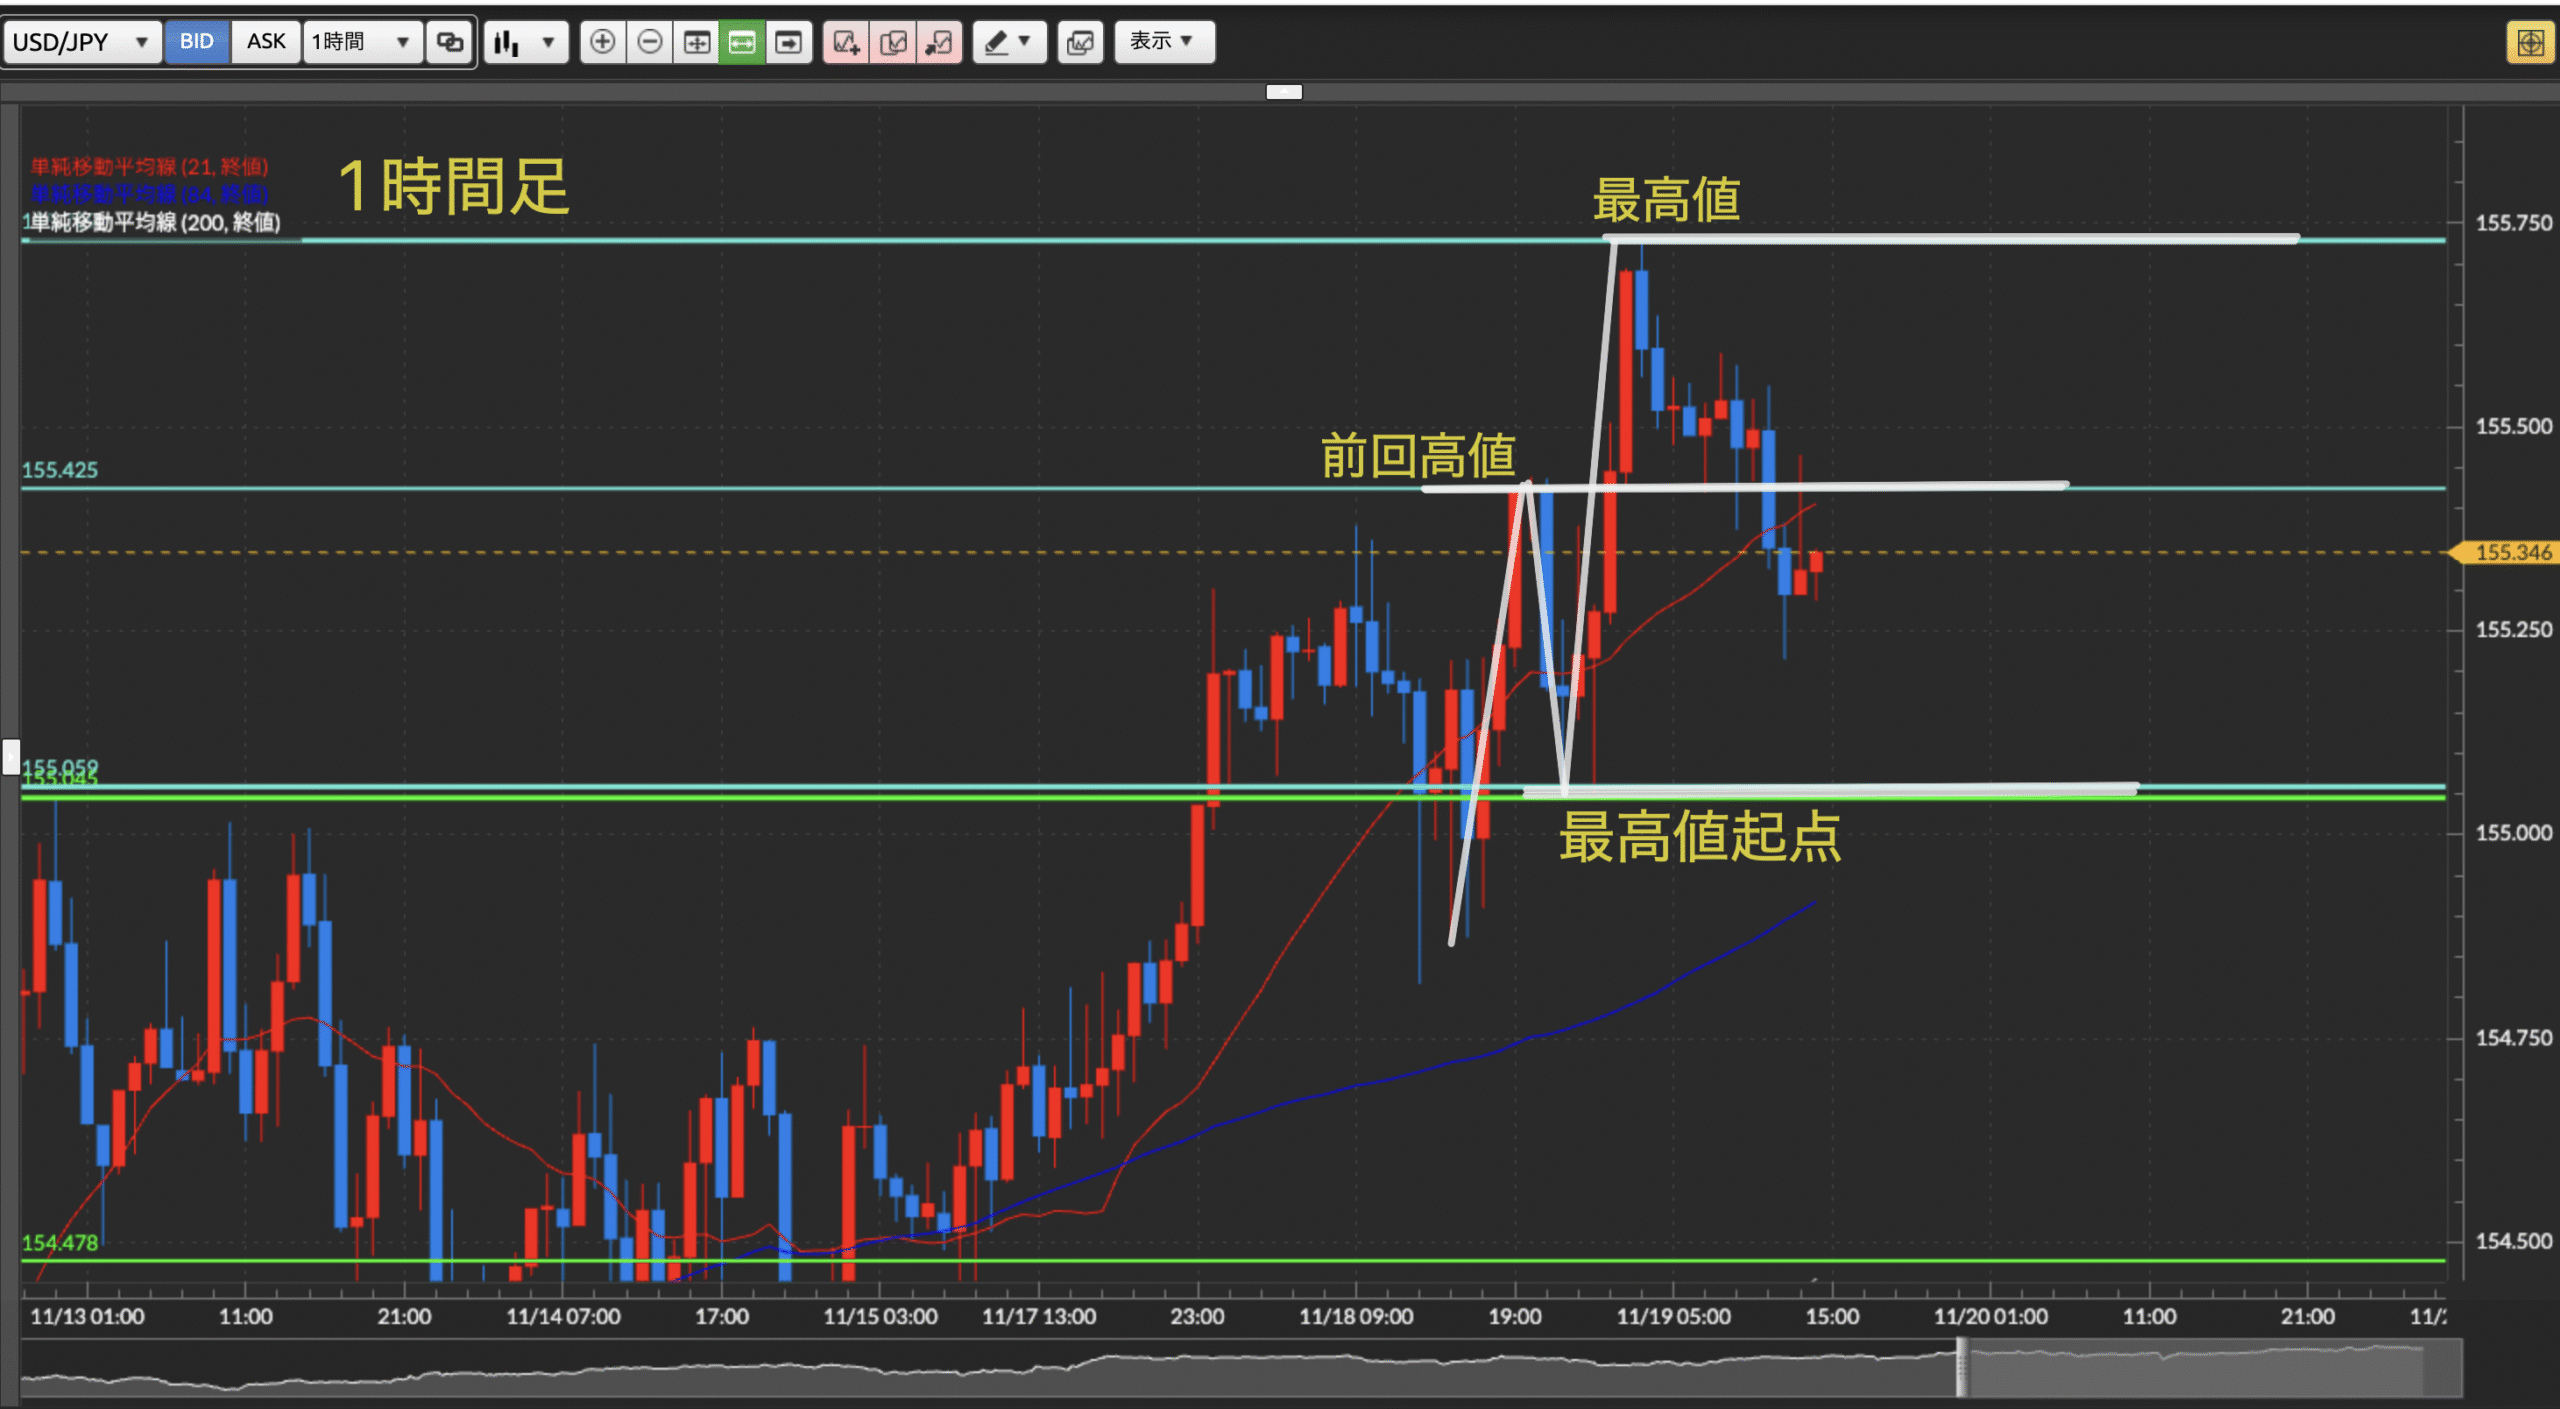Image resolution: width=2560 pixels, height=1409 pixels.
Task: Click the orange crosshair icon at top right
Action: click(x=2530, y=42)
